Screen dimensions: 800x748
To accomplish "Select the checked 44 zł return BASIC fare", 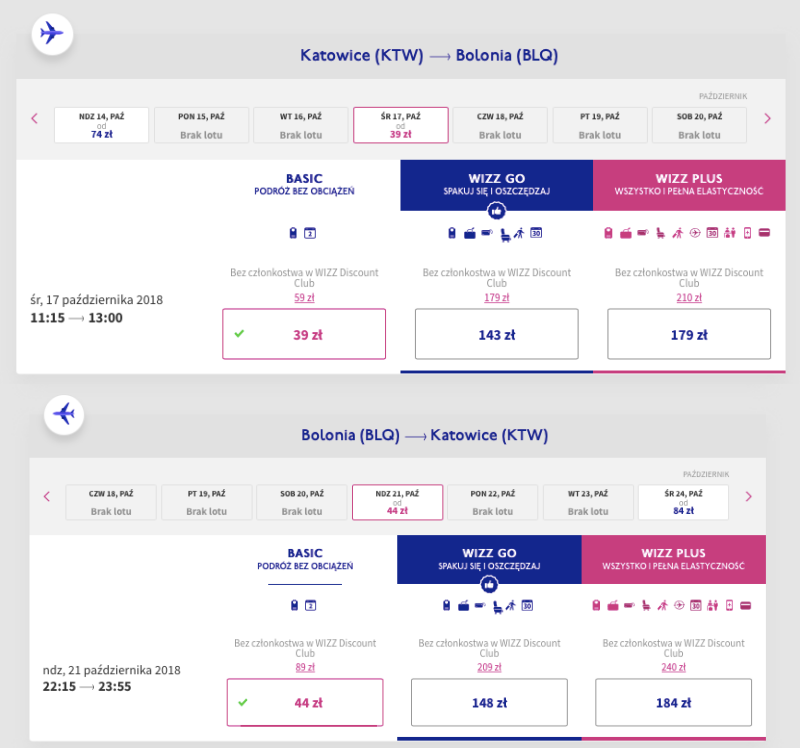I will pyautogui.click(x=305, y=702).
